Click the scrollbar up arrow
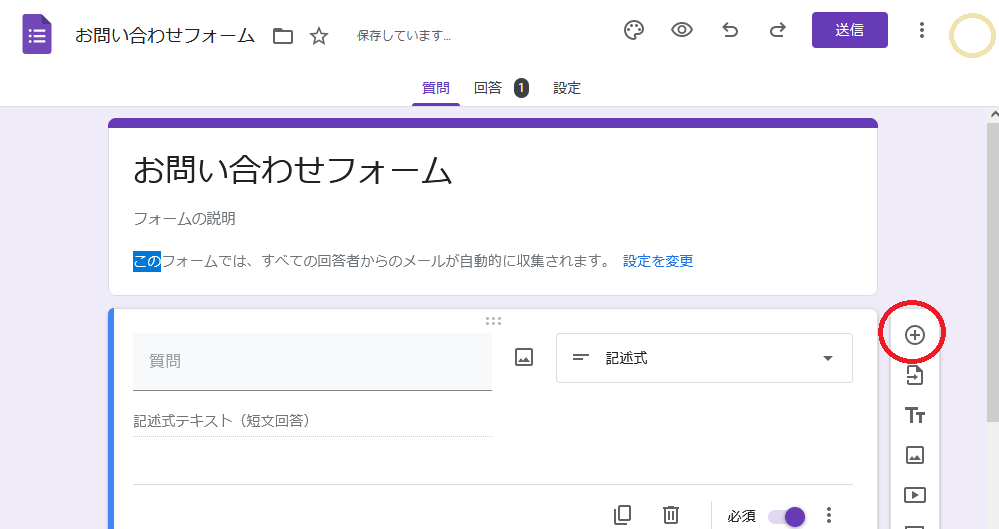Image resolution: width=999 pixels, height=529 pixels. point(993,115)
